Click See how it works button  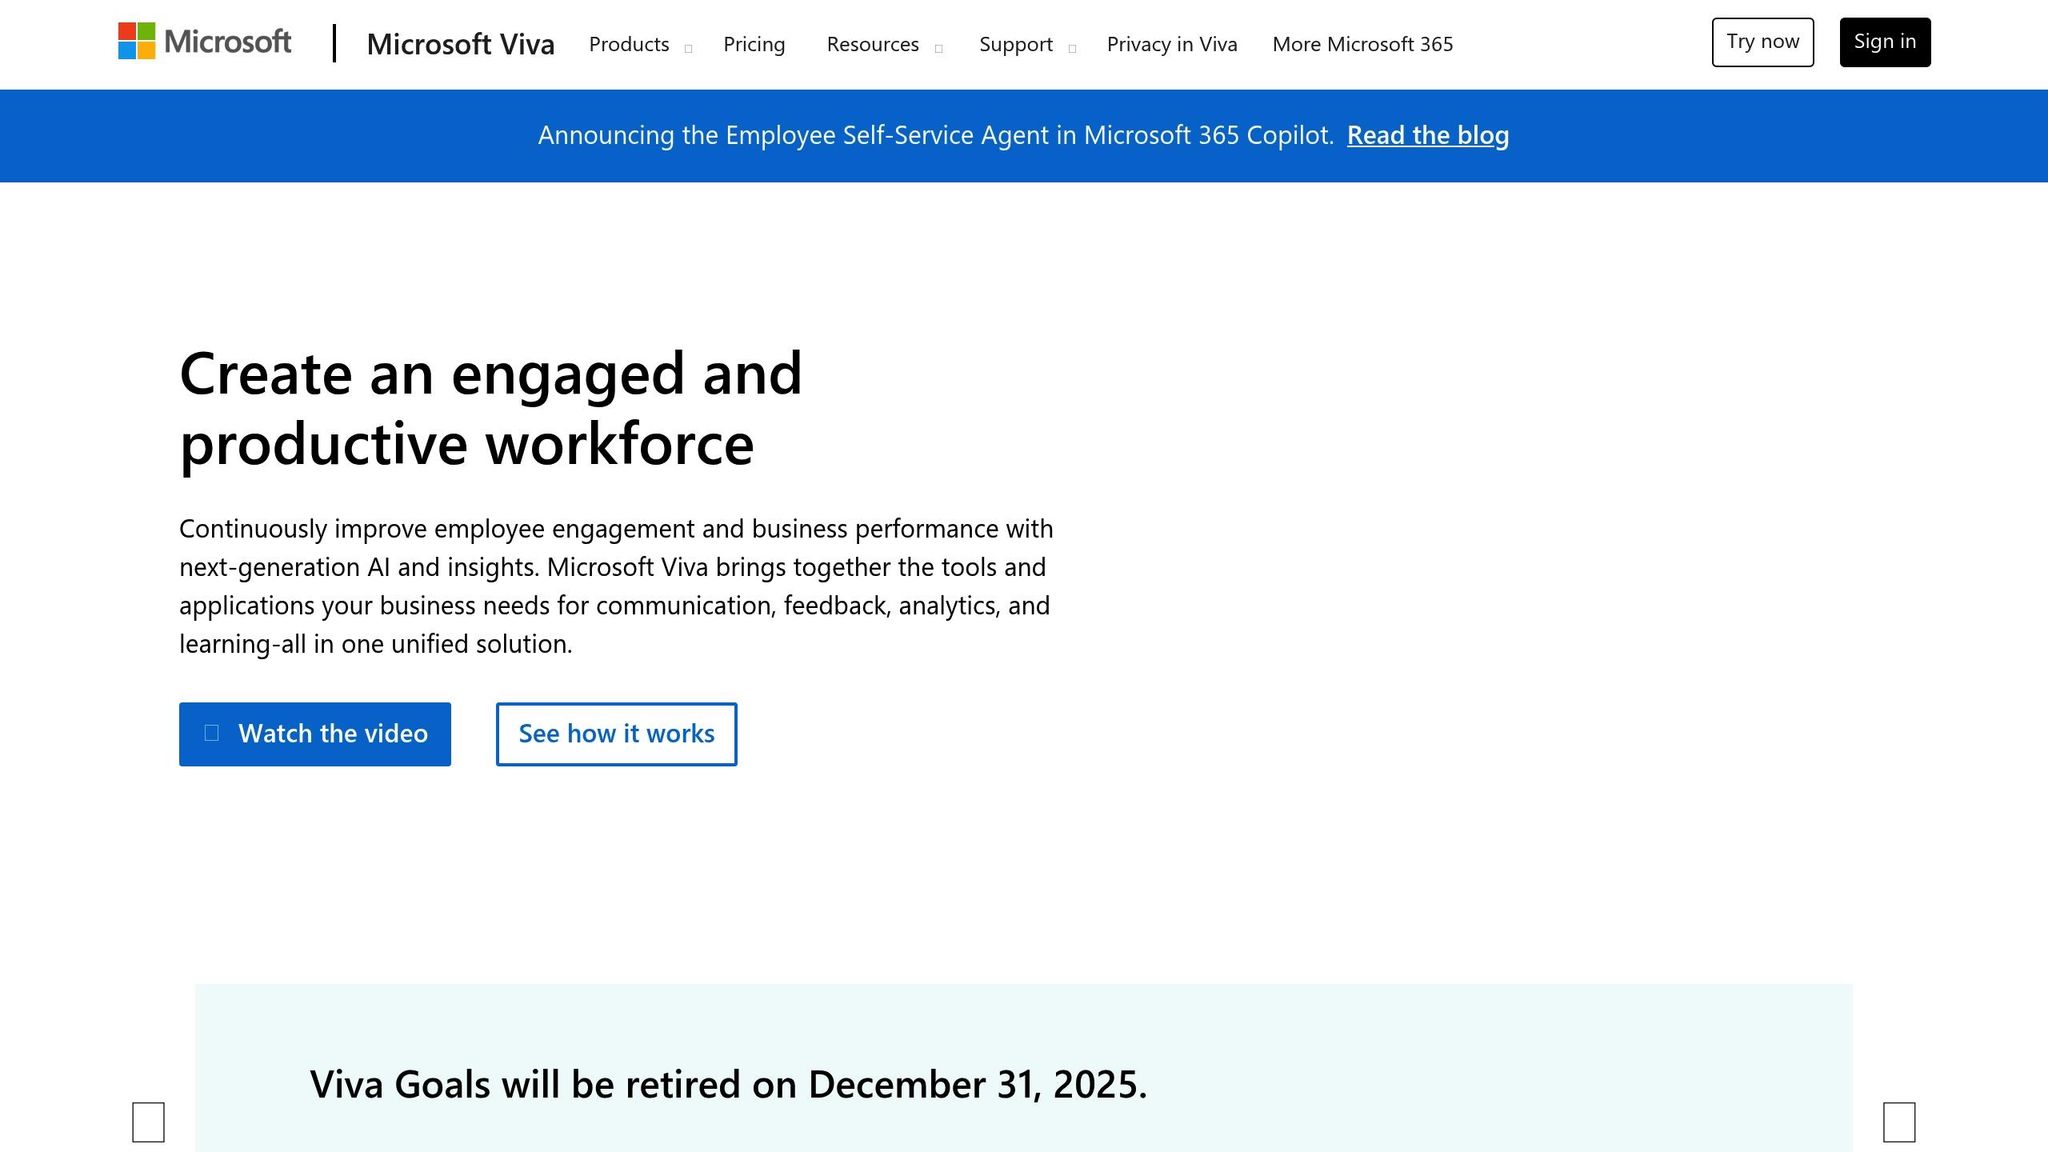point(616,734)
